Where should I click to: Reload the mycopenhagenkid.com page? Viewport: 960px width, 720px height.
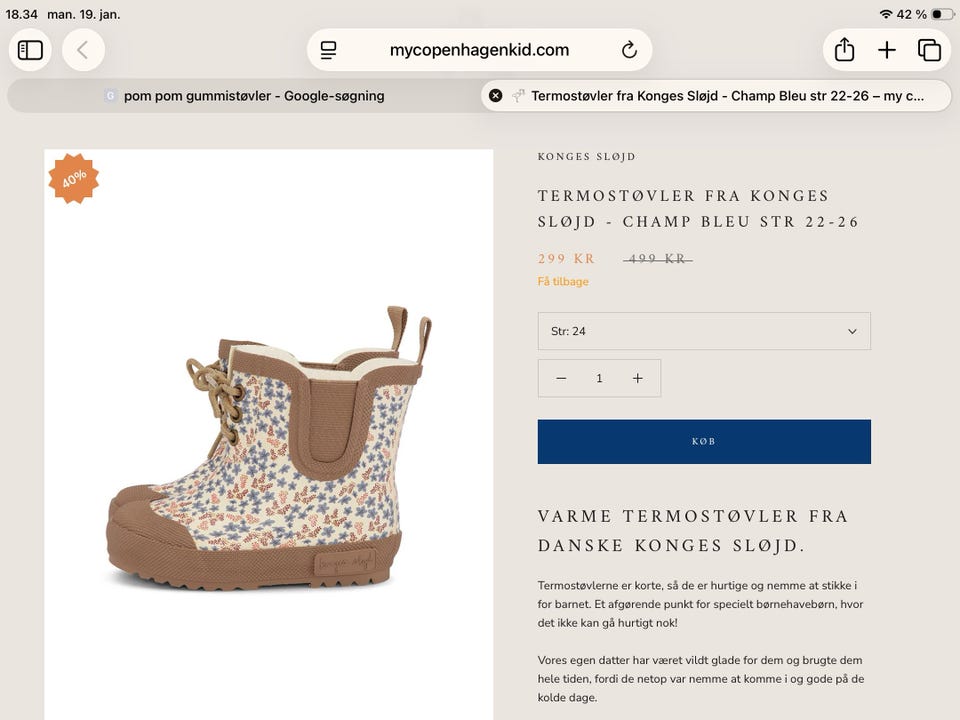point(629,50)
